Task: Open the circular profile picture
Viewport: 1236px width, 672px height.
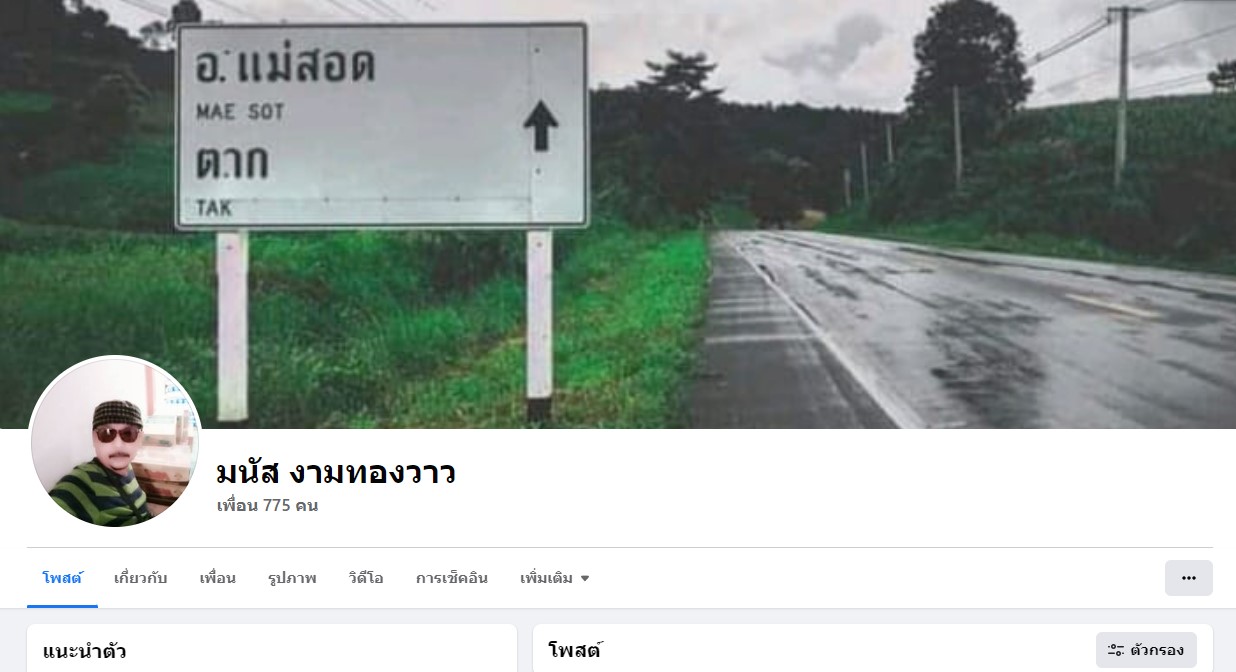Action: tap(116, 442)
